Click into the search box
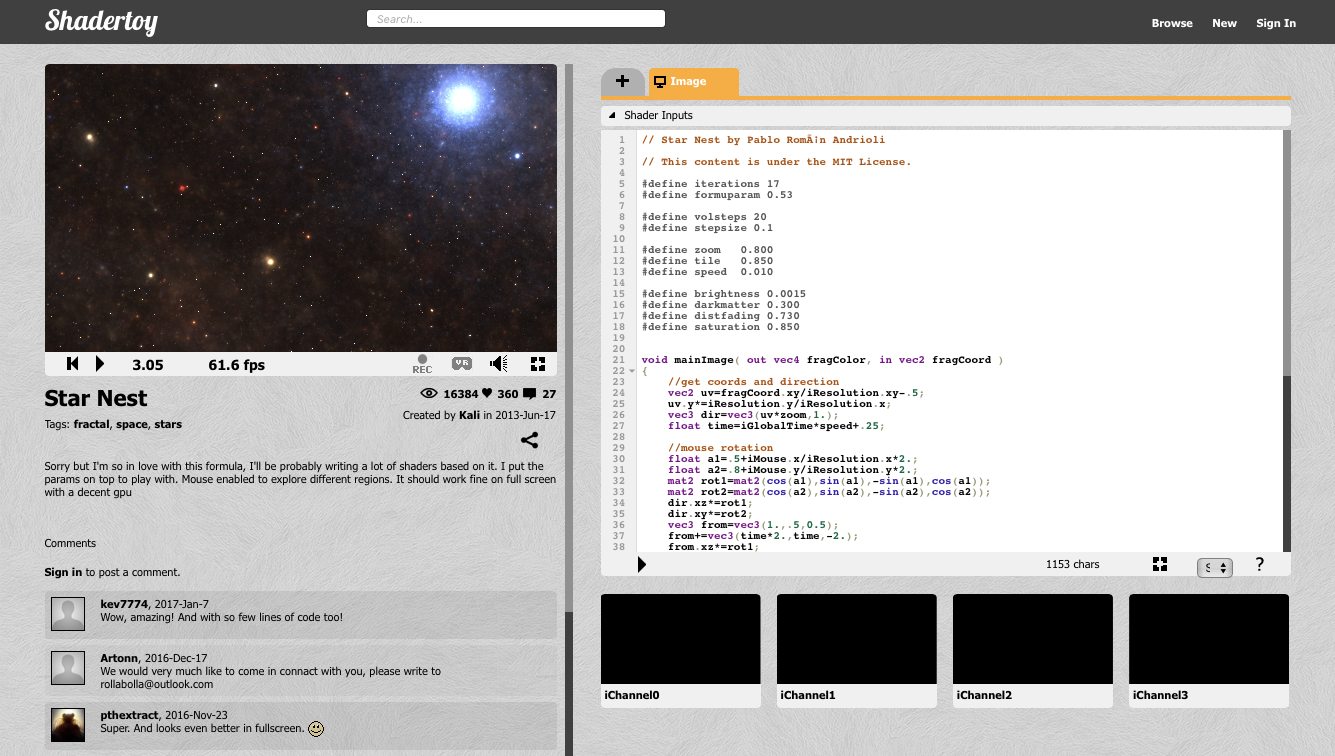 515,19
